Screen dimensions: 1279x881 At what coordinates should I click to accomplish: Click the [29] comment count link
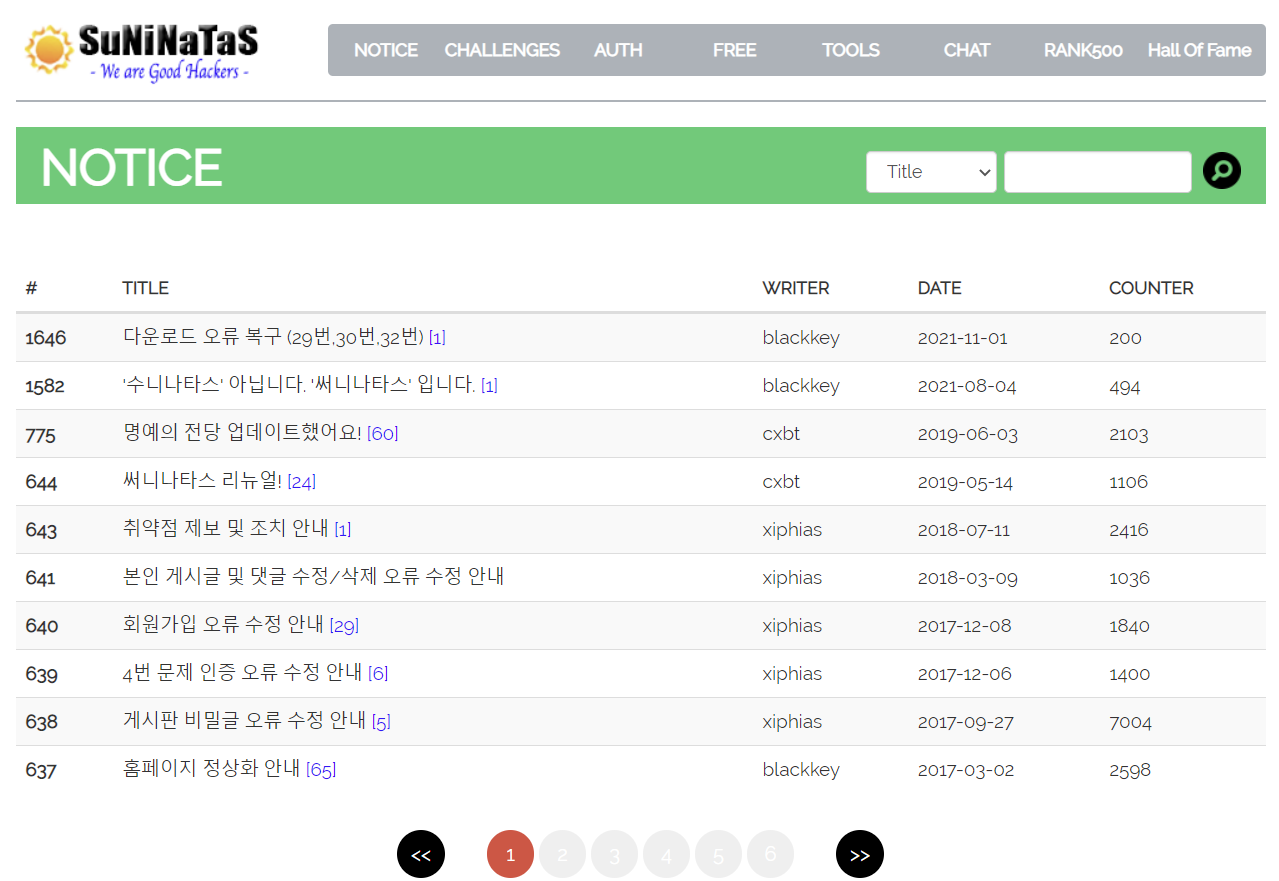pos(344,626)
